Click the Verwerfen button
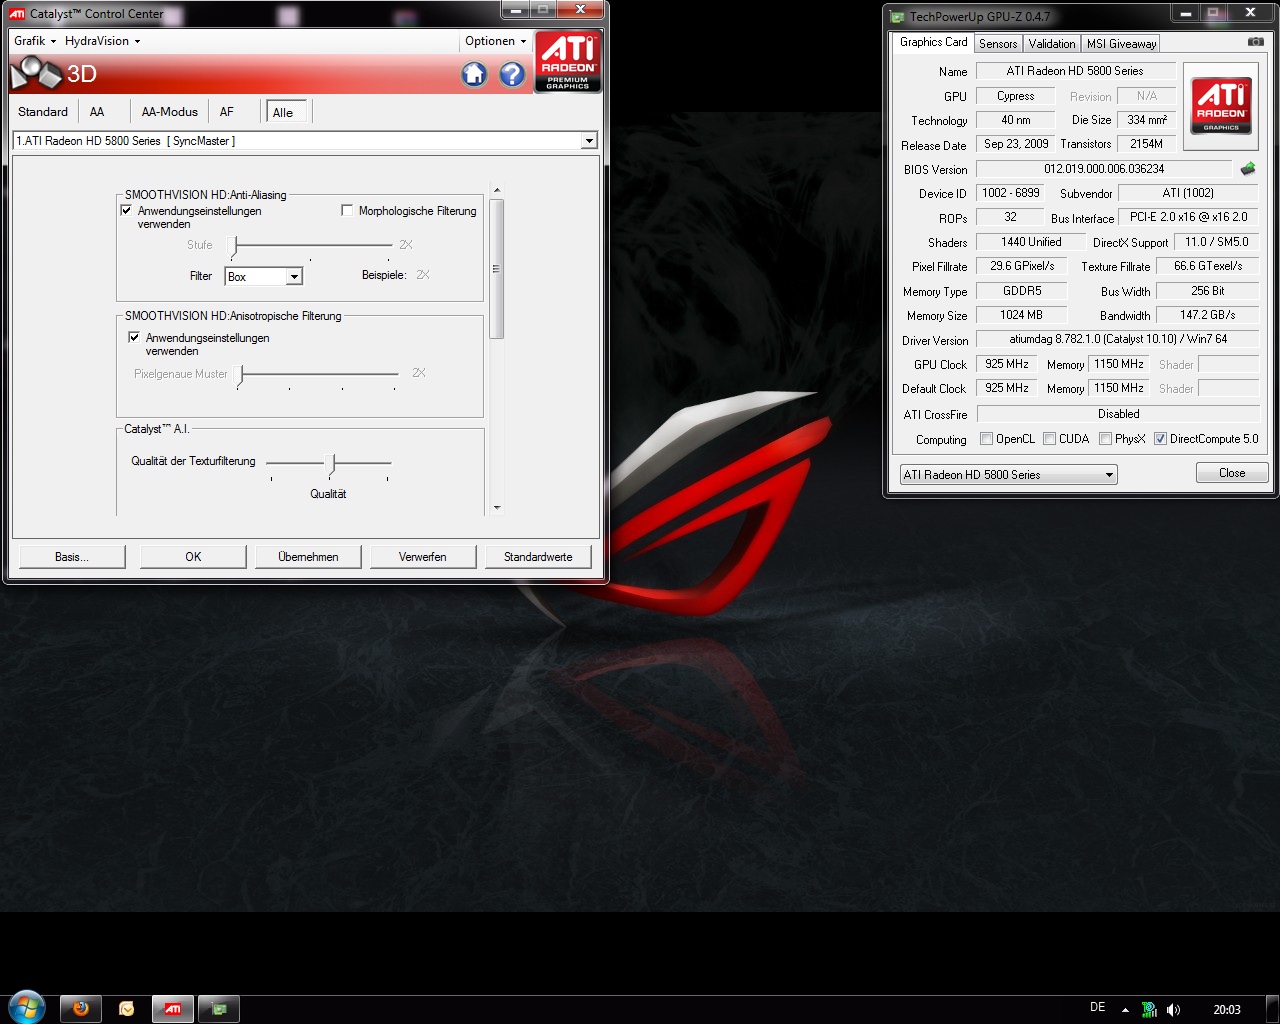This screenshot has width=1280, height=1024. coord(422,557)
